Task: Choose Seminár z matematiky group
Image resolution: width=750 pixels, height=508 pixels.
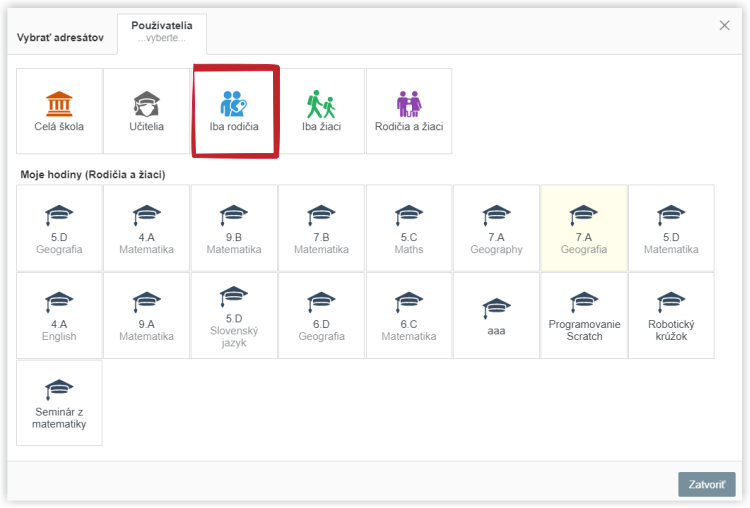Action: (59, 403)
